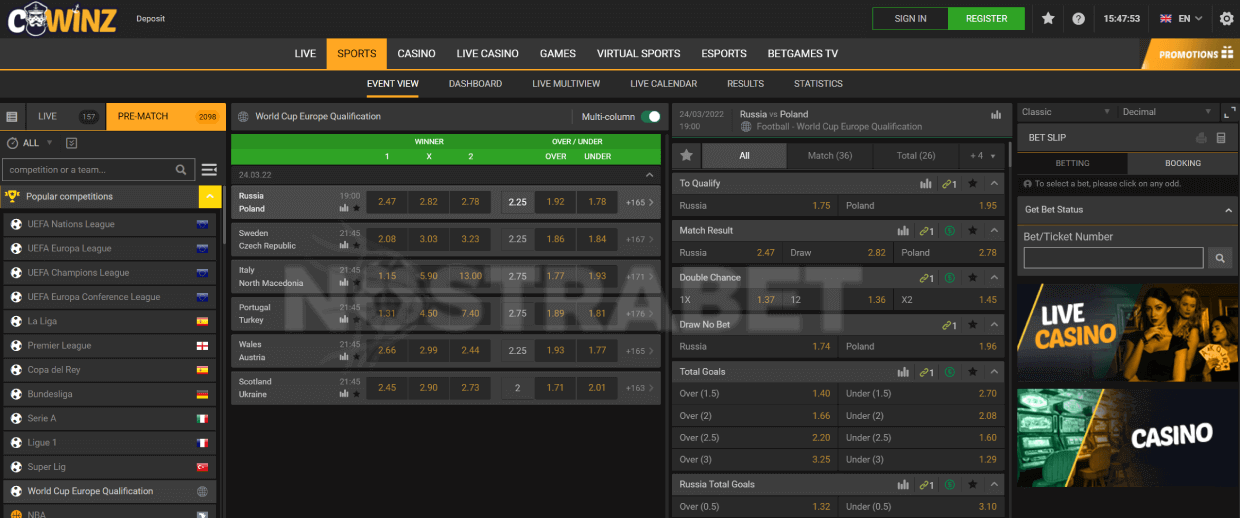Click the SIGN IN button

pos(910,18)
